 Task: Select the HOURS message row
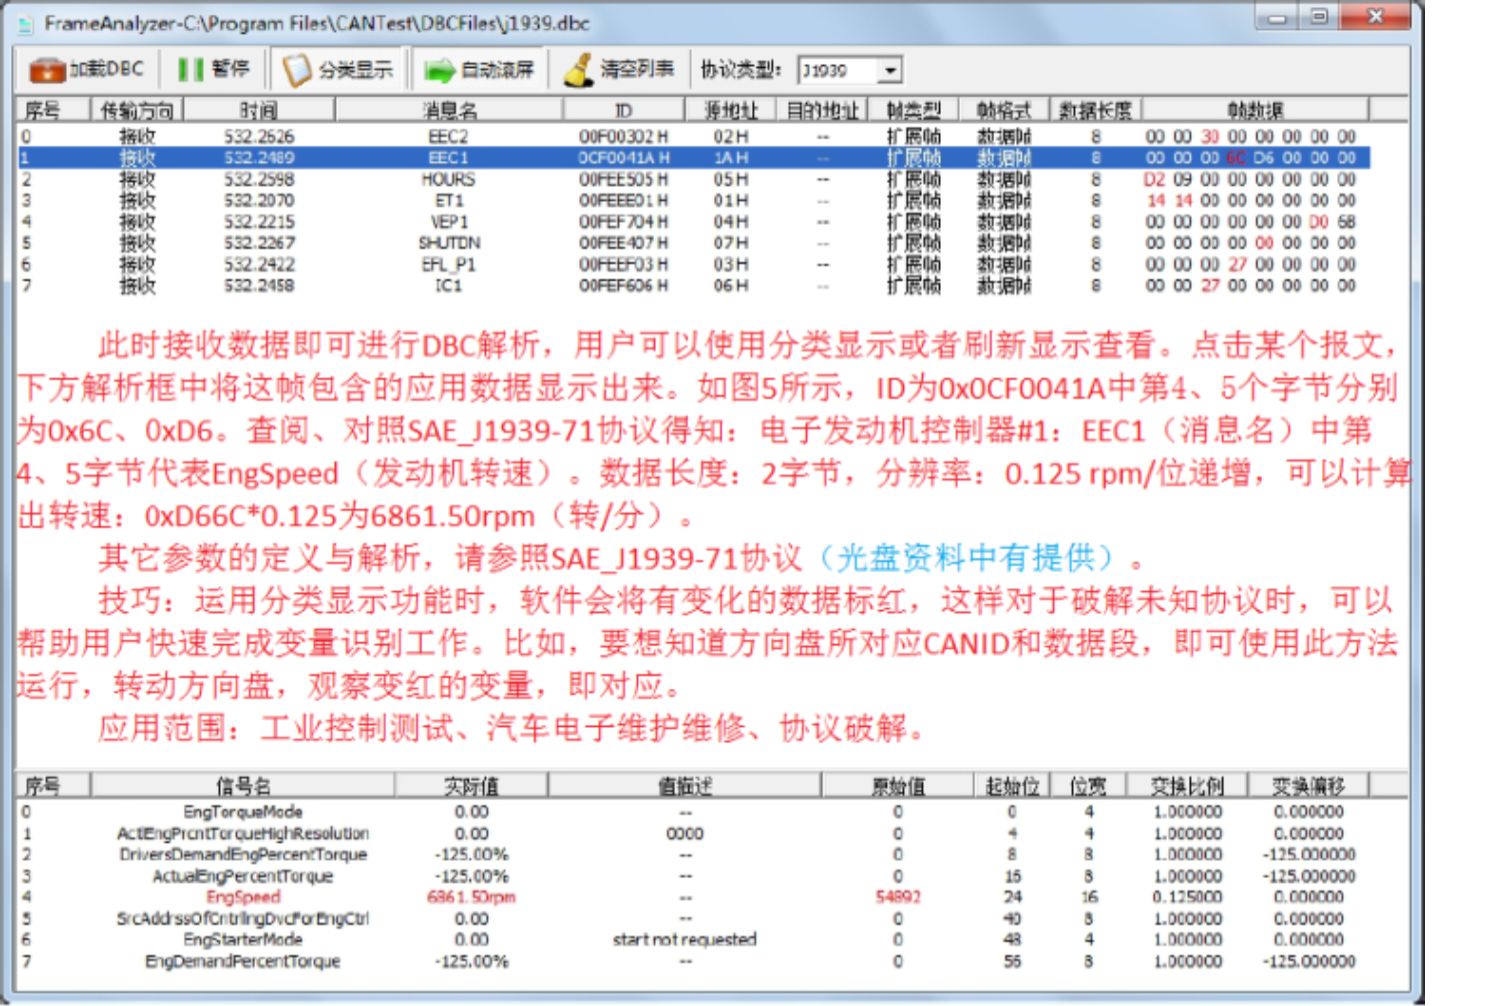[693, 179]
